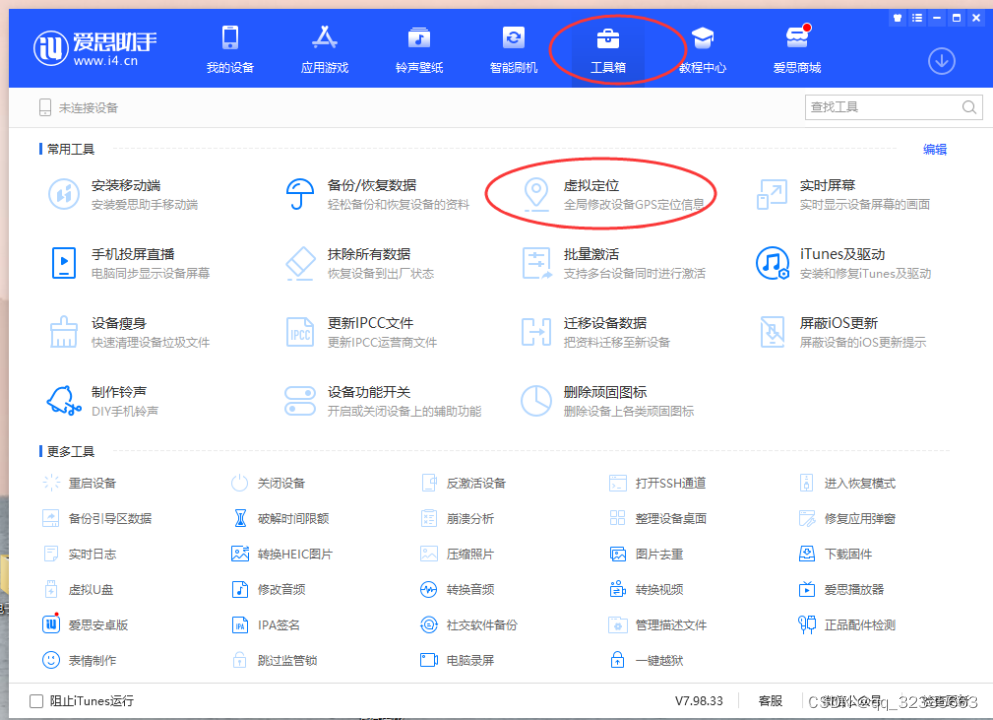Open the 我的设备 tab

tap(230, 49)
